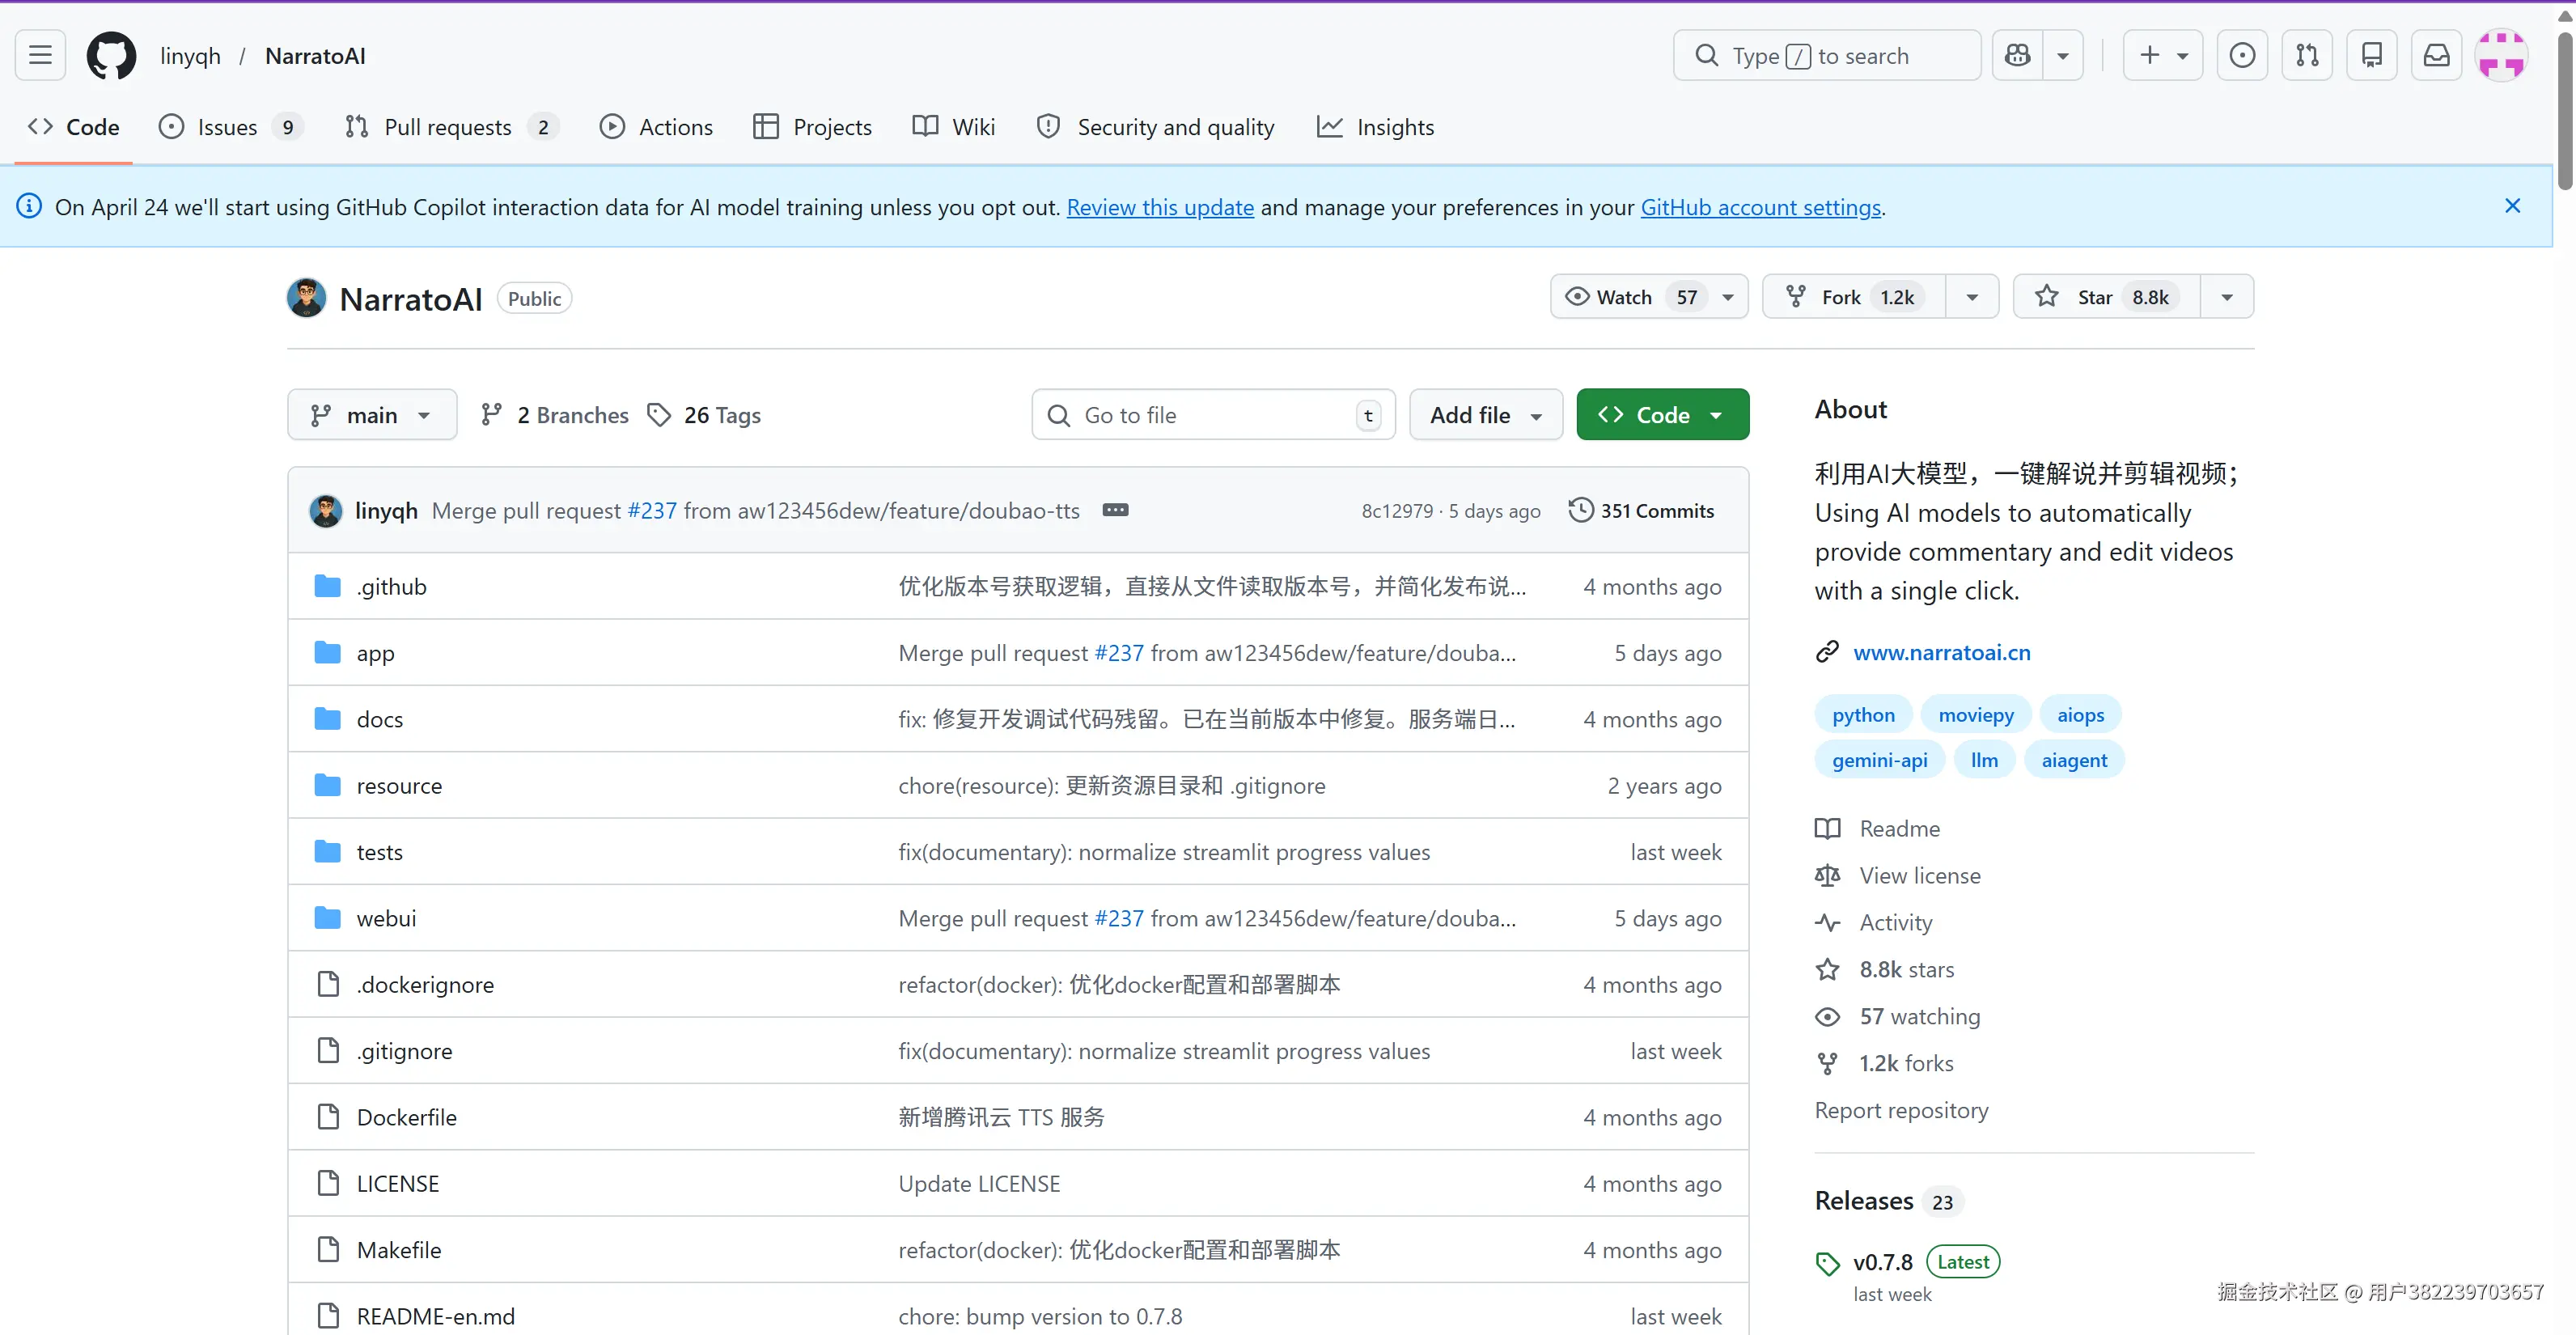
Task: Click the pull requests icon in header
Action: 2307,55
